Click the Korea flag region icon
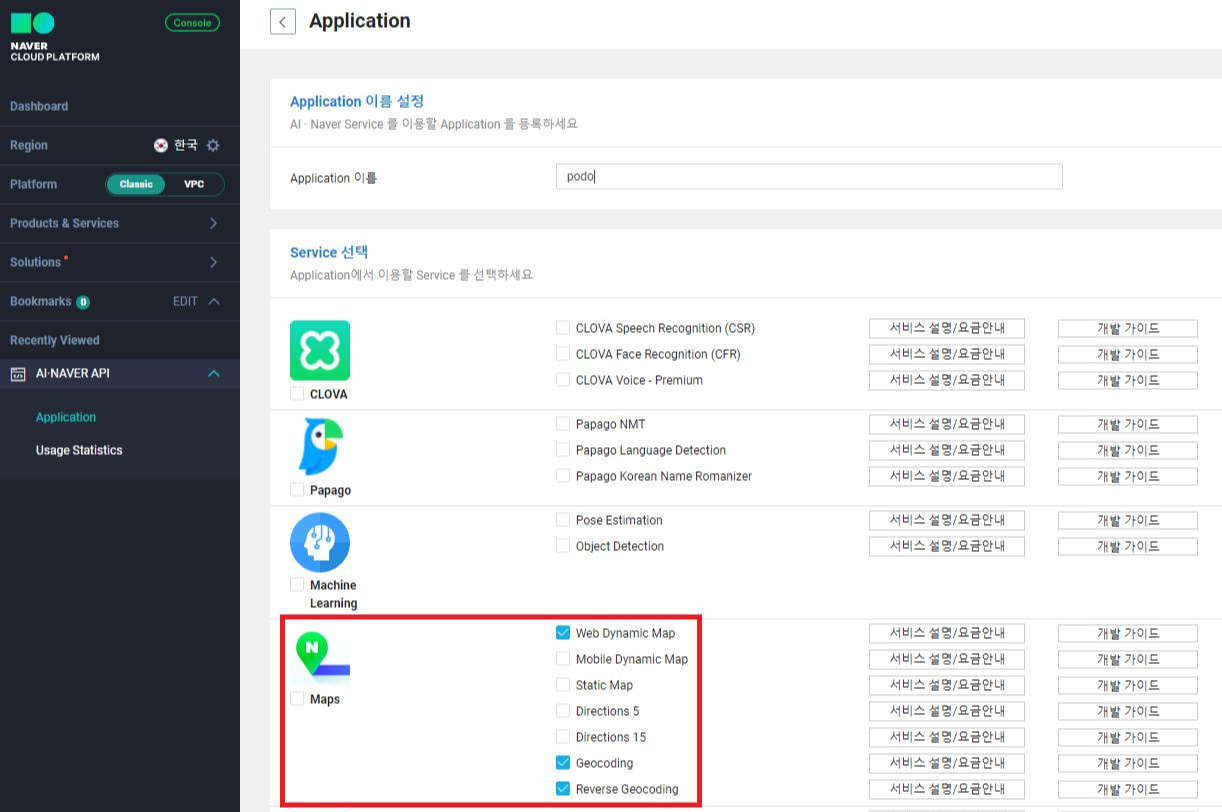The height and width of the screenshot is (812, 1222). (161, 145)
